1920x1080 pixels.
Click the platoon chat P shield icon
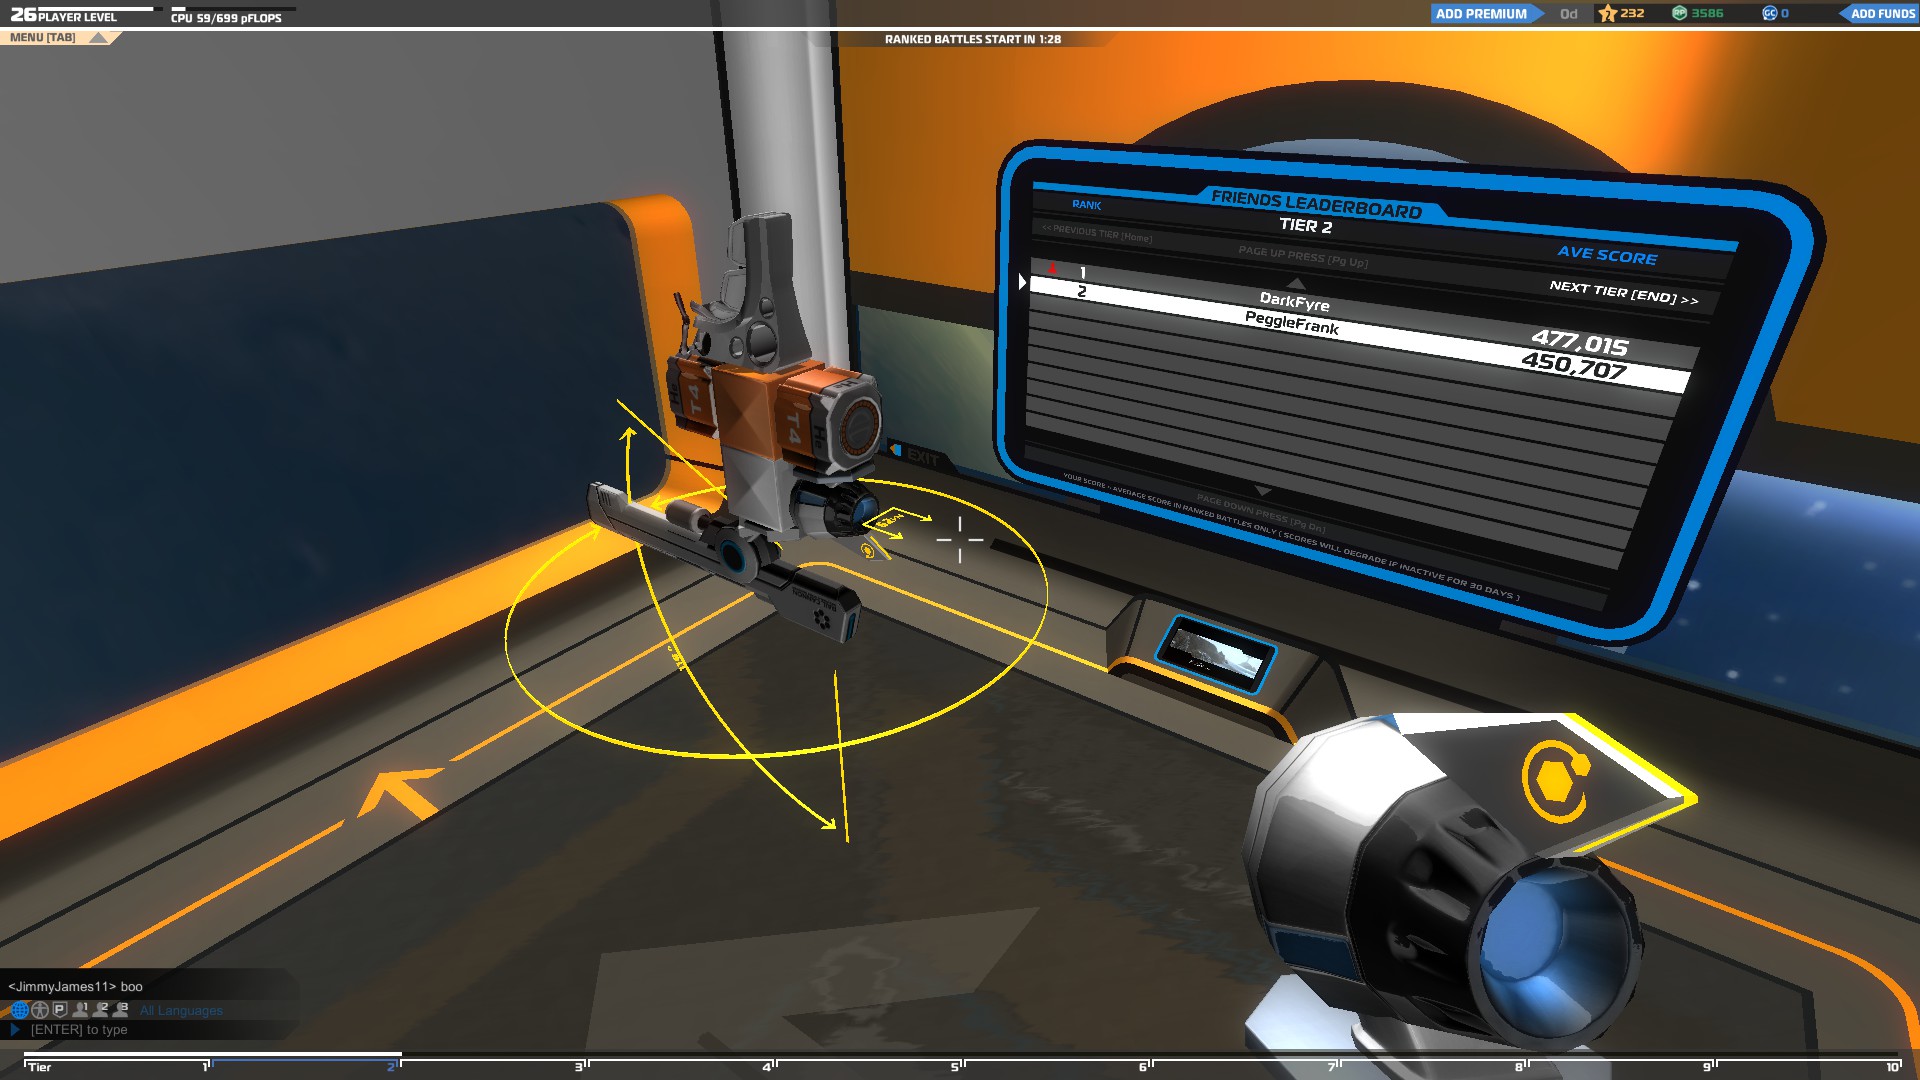click(x=60, y=1010)
